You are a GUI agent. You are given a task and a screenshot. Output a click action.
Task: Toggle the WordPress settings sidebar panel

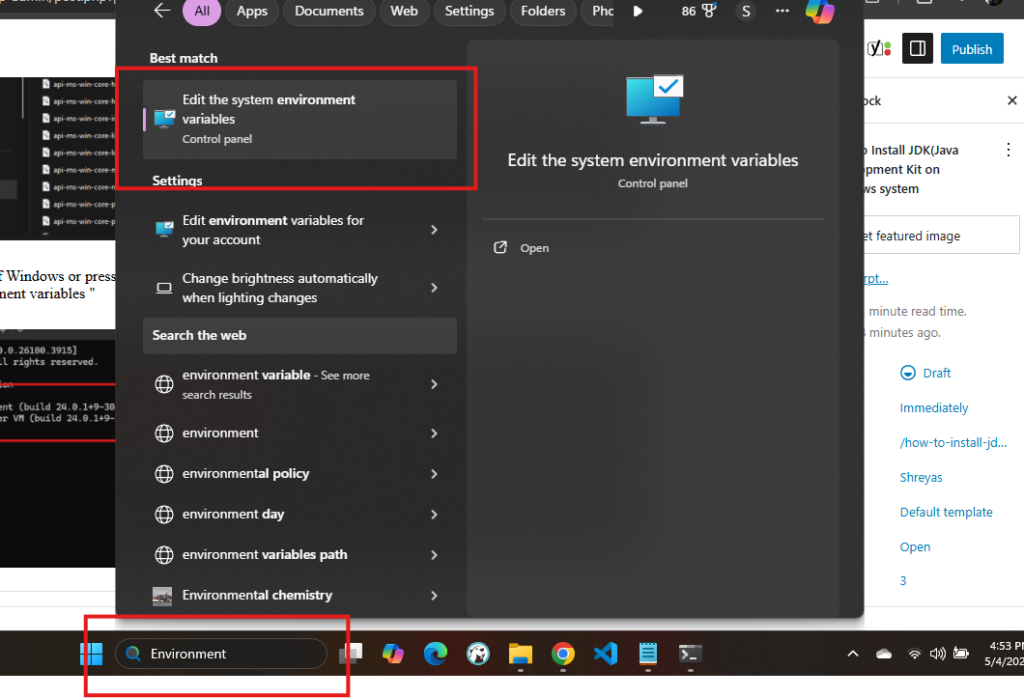click(917, 49)
